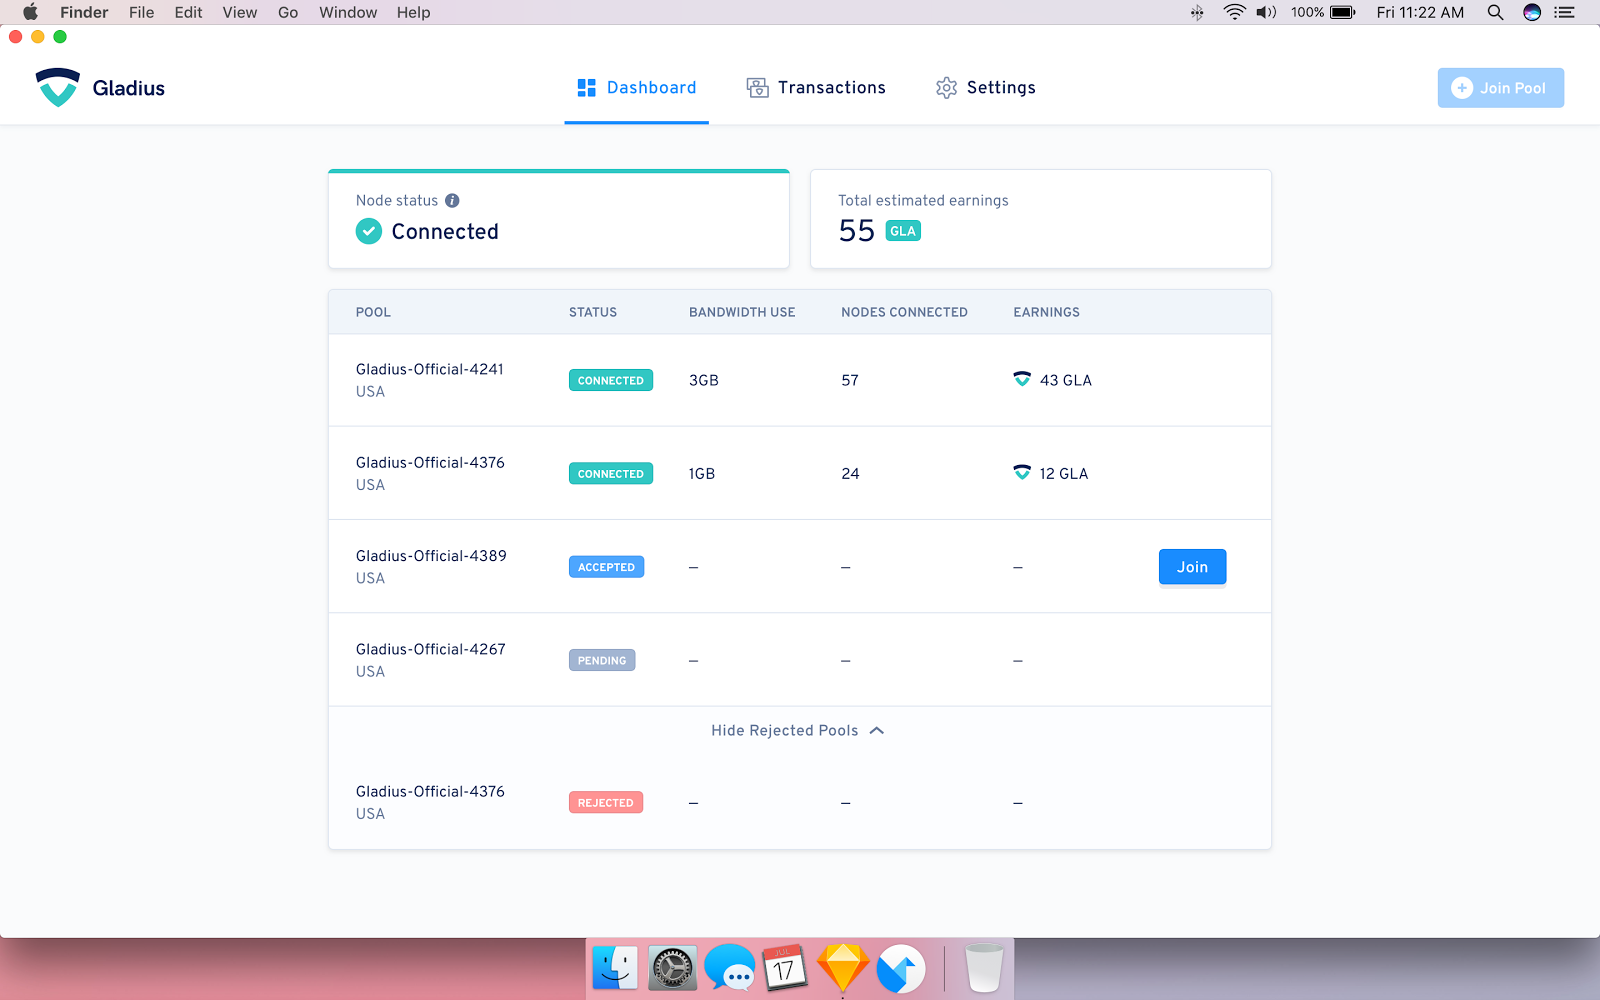The height and width of the screenshot is (1000, 1600).
Task: Open Notification Center
Action: click(x=1564, y=12)
